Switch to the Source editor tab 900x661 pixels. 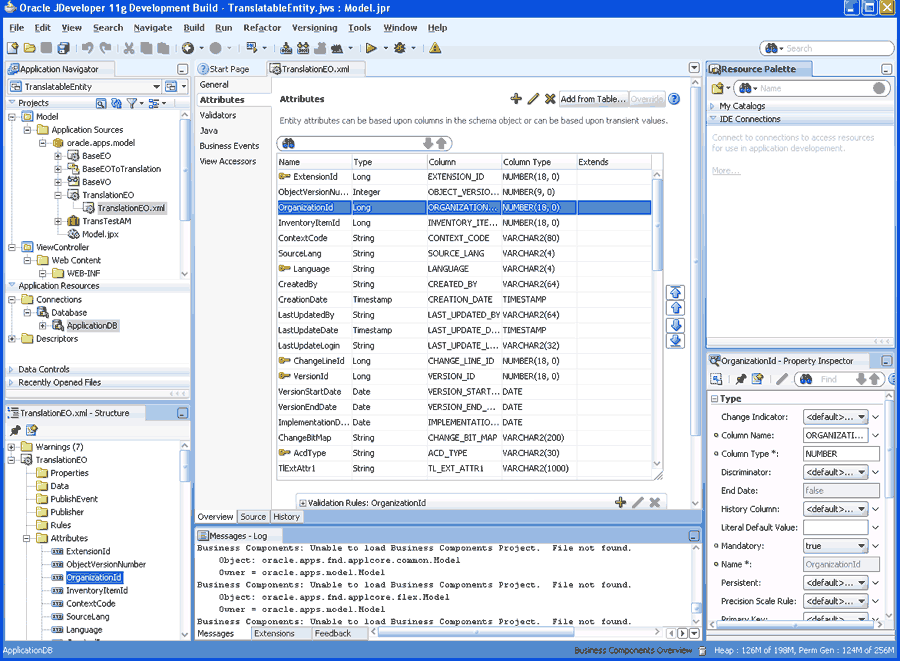coord(253,517)
